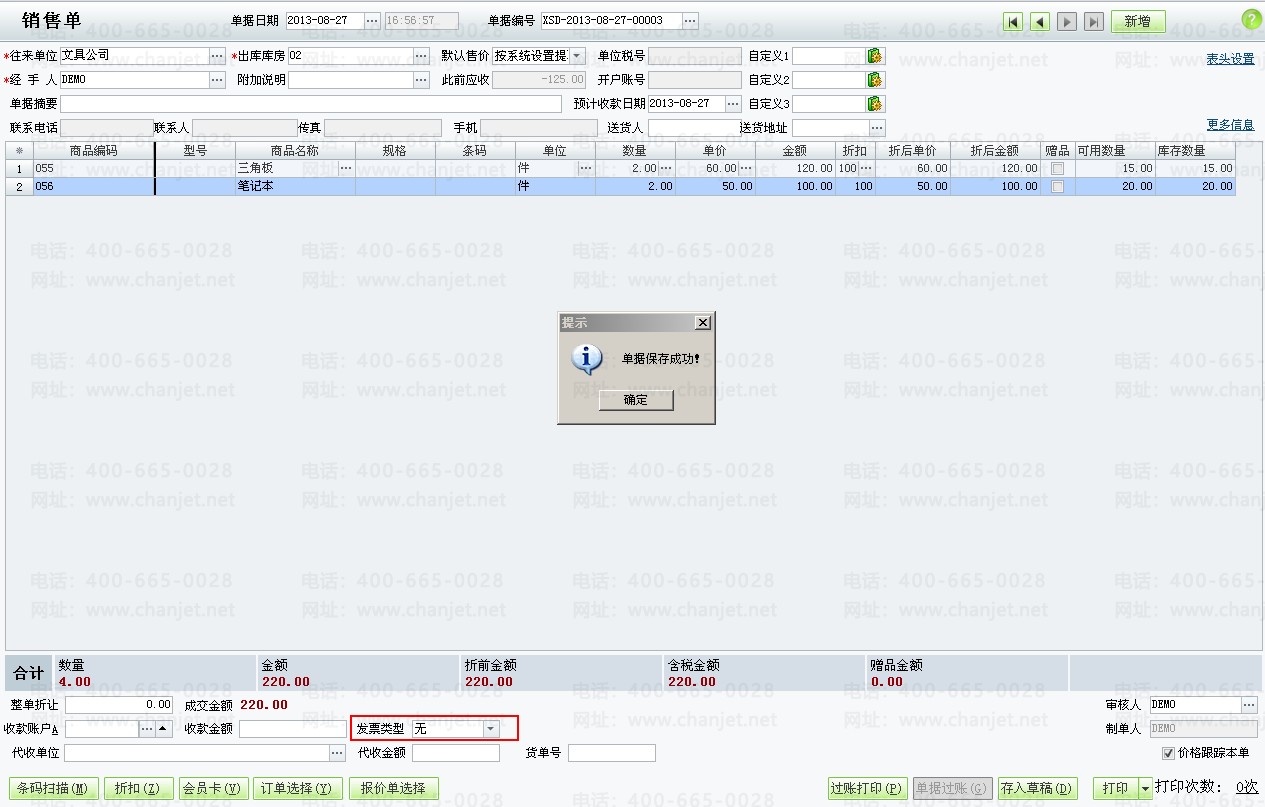Open the 表头设置 link
Viewport: 1265px width, 807px height.
[1229, 59]
